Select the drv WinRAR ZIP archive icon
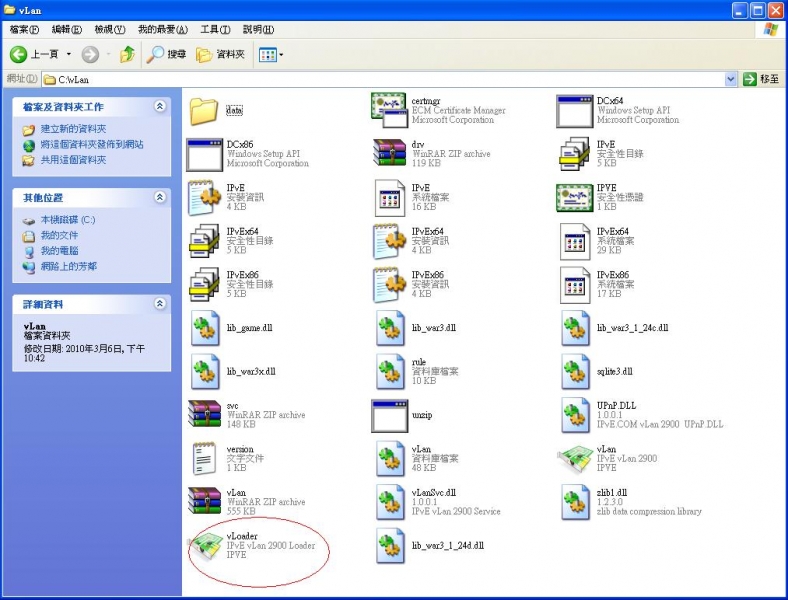Screen dimensions: 788x600 point(389,153)
